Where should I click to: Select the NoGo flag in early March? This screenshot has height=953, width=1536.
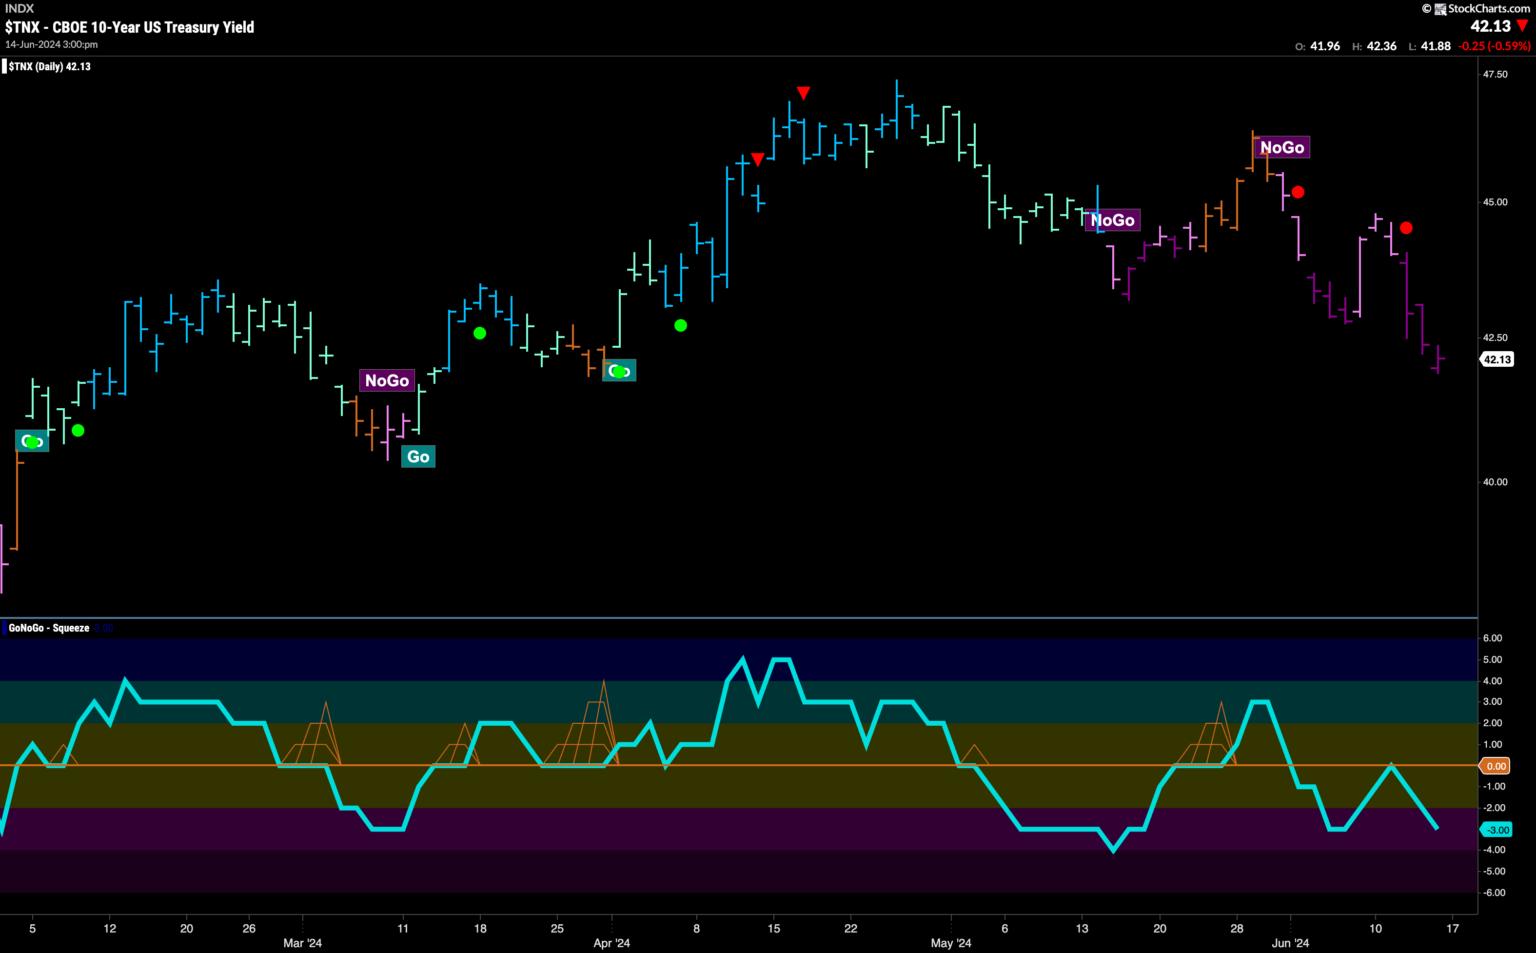pos(386,381)
